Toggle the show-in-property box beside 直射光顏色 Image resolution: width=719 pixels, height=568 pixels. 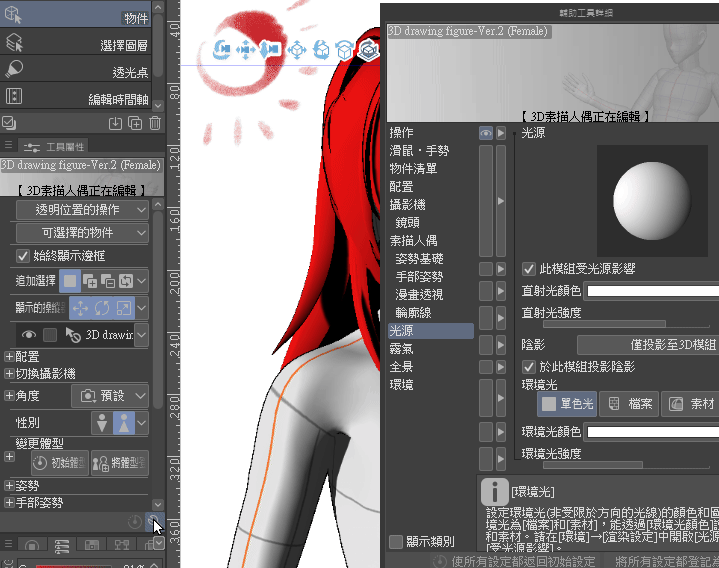486,291
